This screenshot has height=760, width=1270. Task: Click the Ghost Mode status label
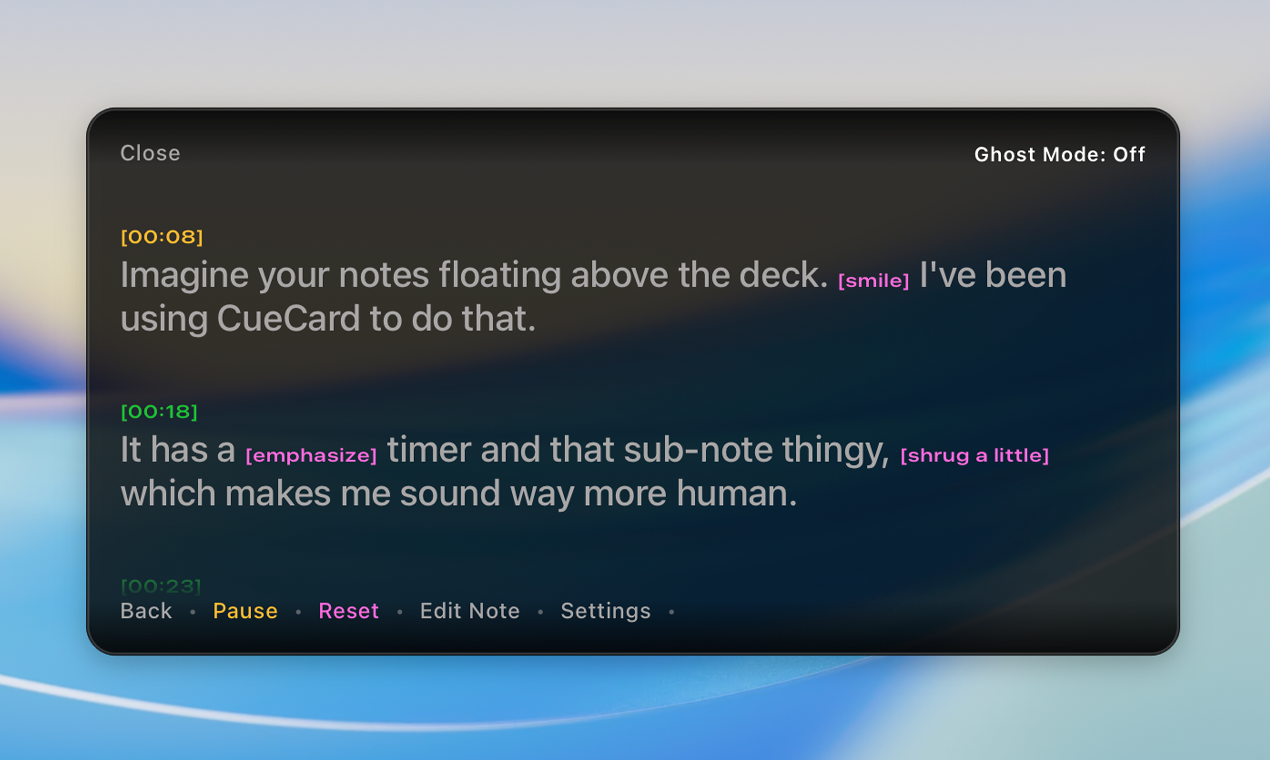tap(1059, 154)
